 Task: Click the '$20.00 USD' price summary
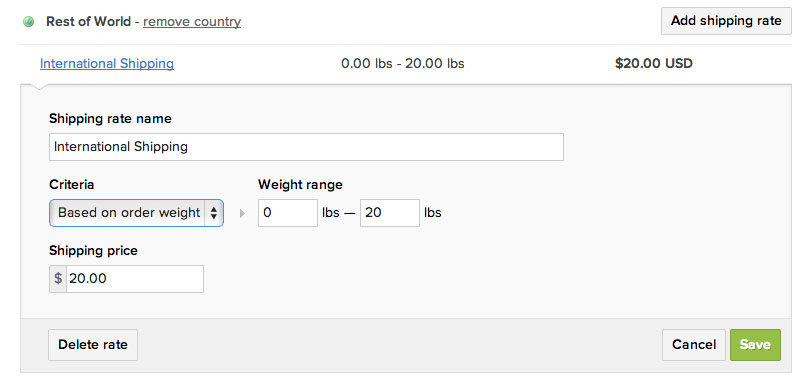click(654, 64)
